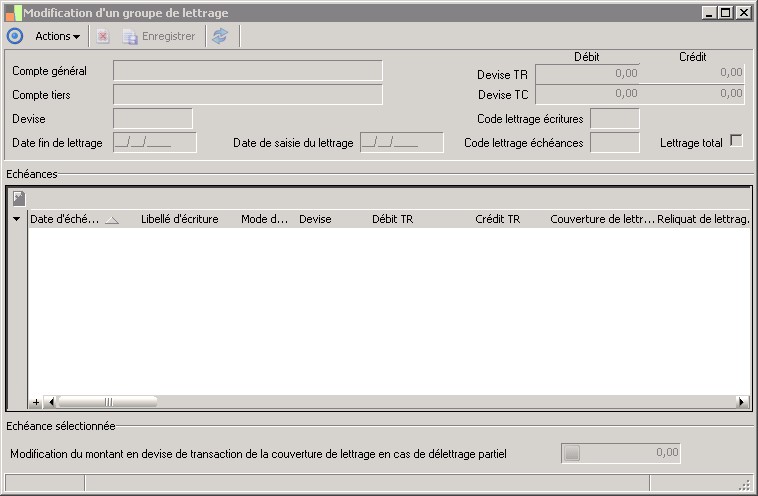This screenshot has height=496, width=758.
Task: Close the Modification d'un groupe window
Action: pyautogui.click(x=743, y=13)
